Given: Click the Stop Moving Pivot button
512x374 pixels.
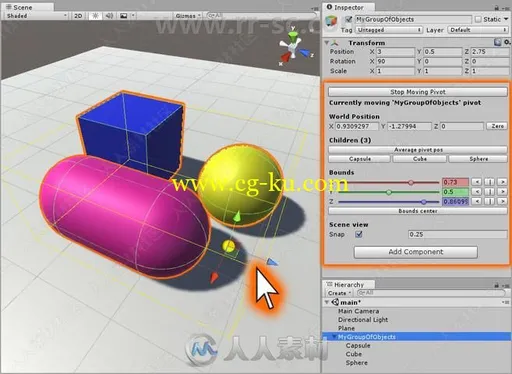Looking at the screenshot, I should tap(418, 92).
